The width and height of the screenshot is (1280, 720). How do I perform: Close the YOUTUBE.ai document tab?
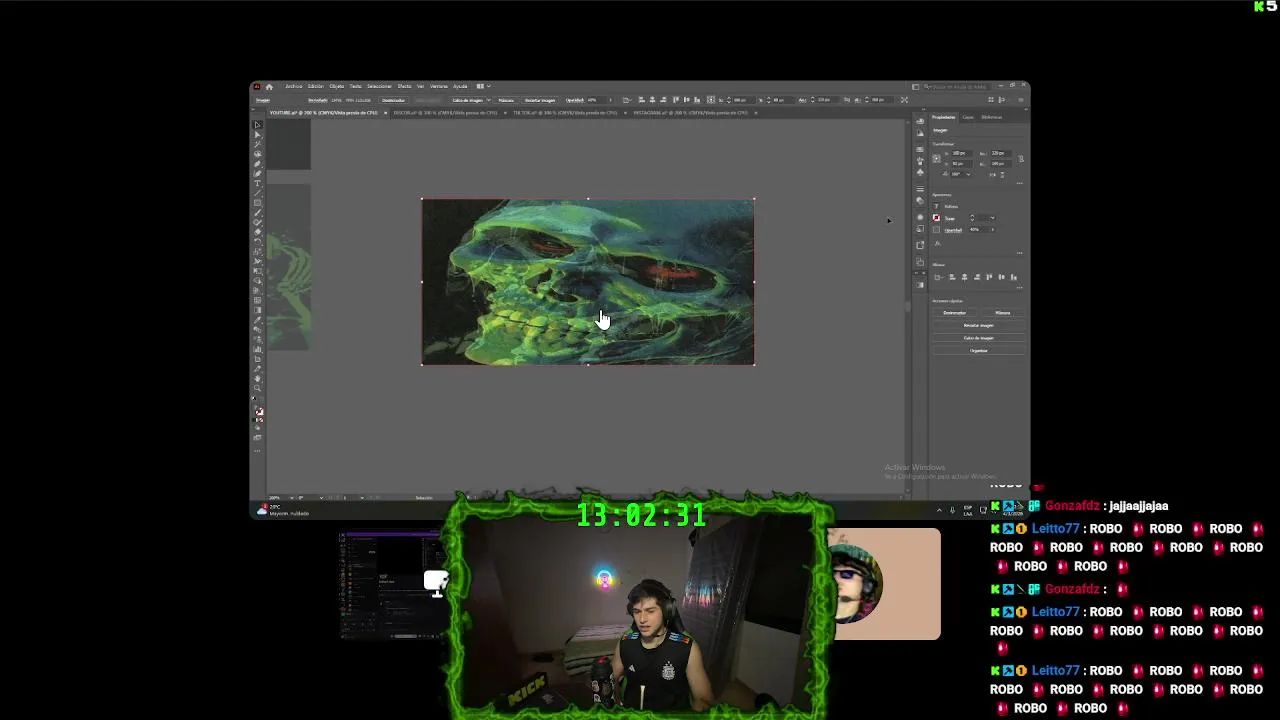pos(385,112)
